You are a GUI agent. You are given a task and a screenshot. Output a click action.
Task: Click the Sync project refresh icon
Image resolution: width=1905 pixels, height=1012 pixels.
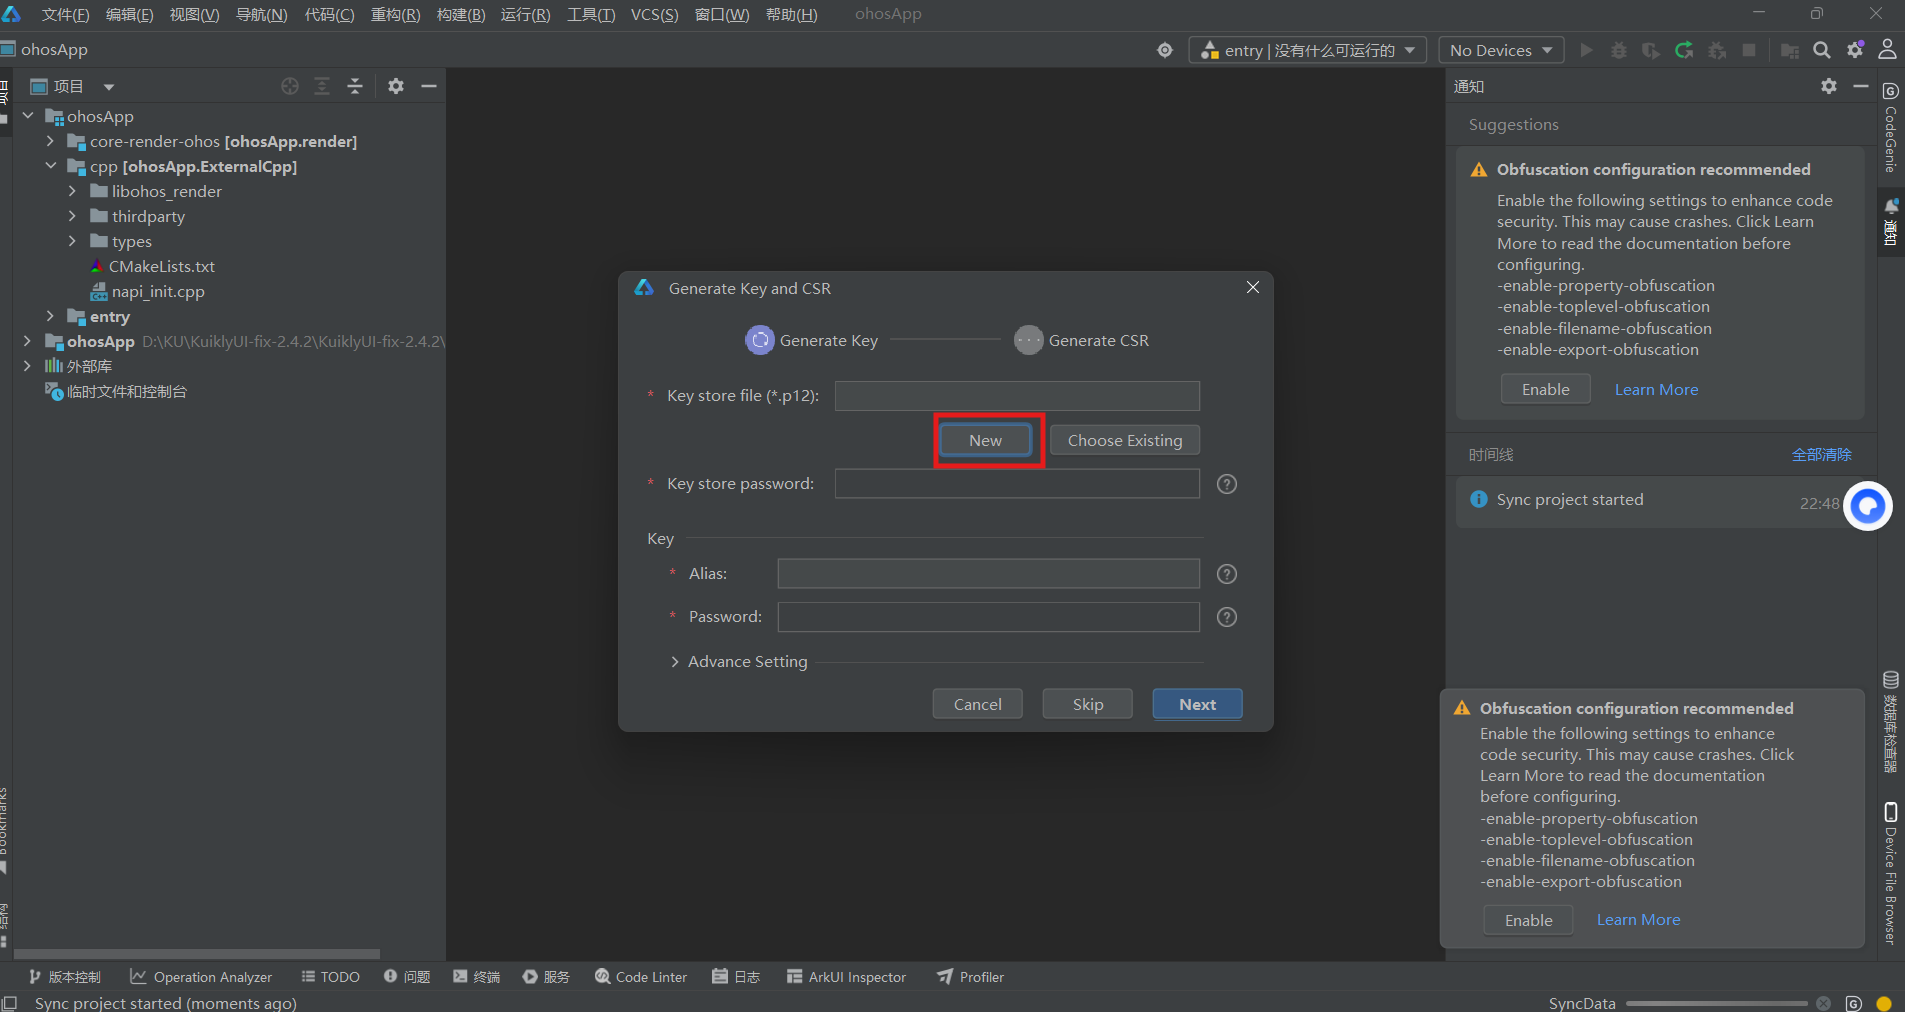coord(1684,50)
